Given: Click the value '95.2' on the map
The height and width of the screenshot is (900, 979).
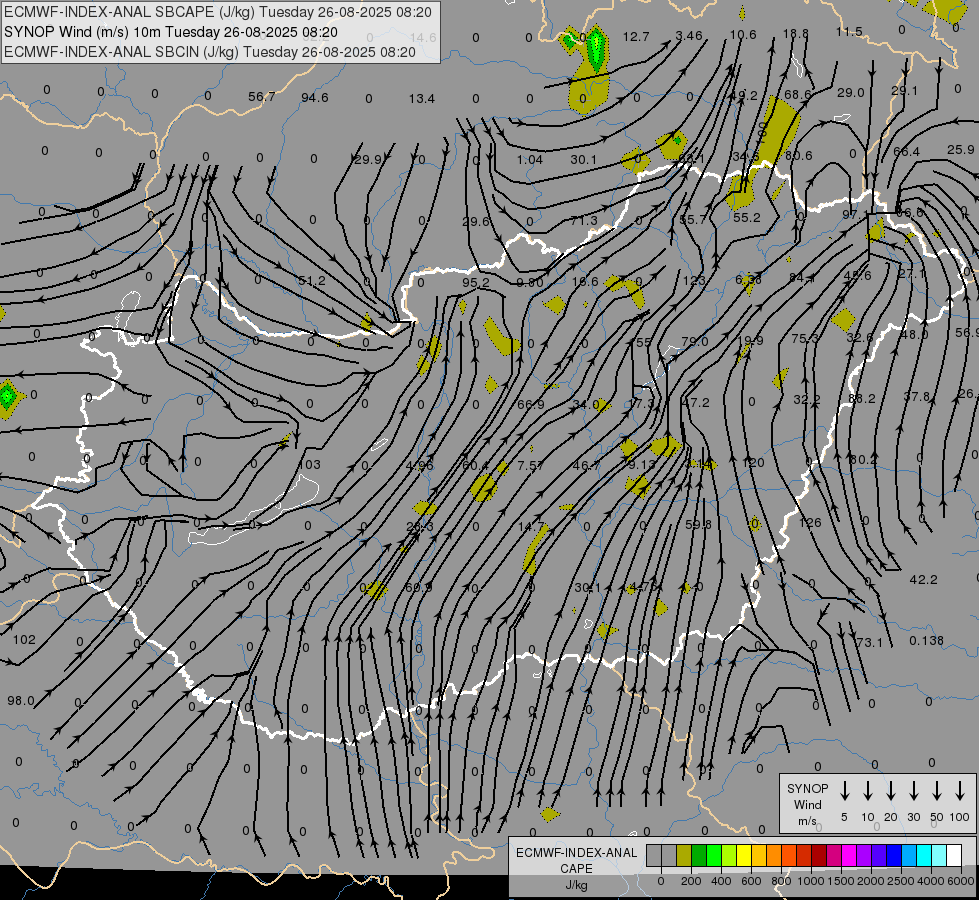Looking at the screenshot, I should pos(476,282).
